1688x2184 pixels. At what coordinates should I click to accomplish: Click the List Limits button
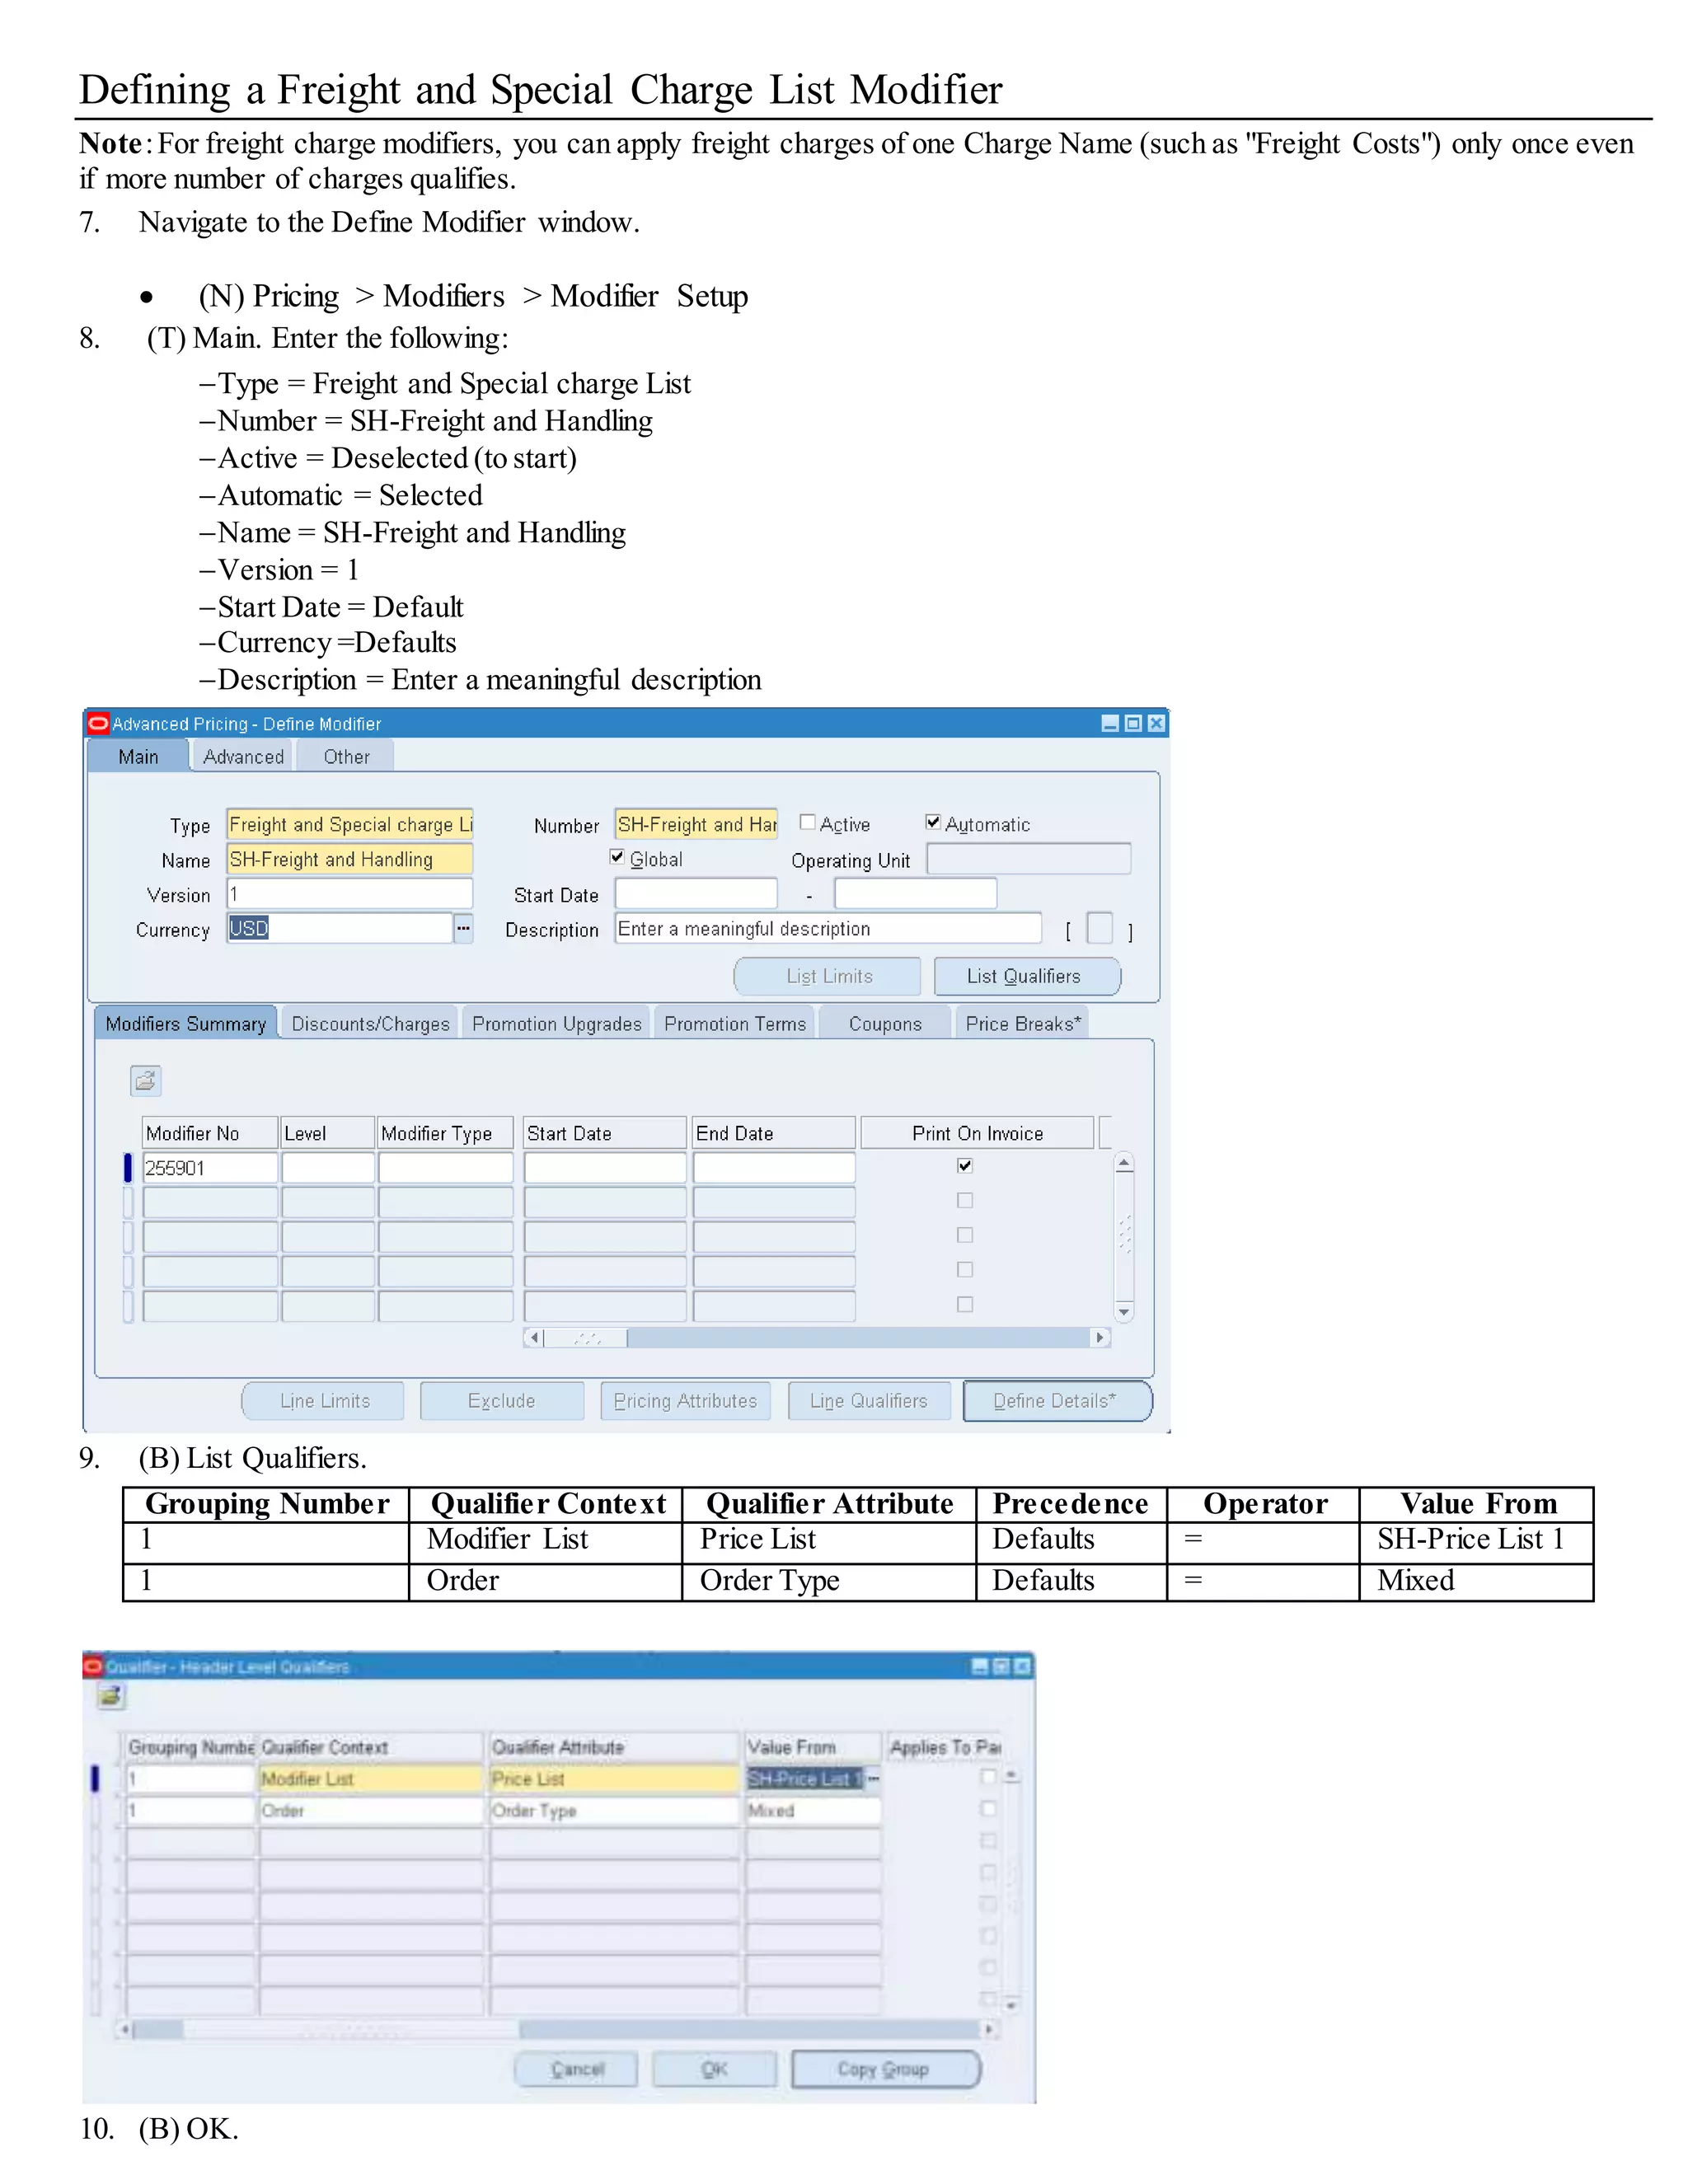pos(828,977)
